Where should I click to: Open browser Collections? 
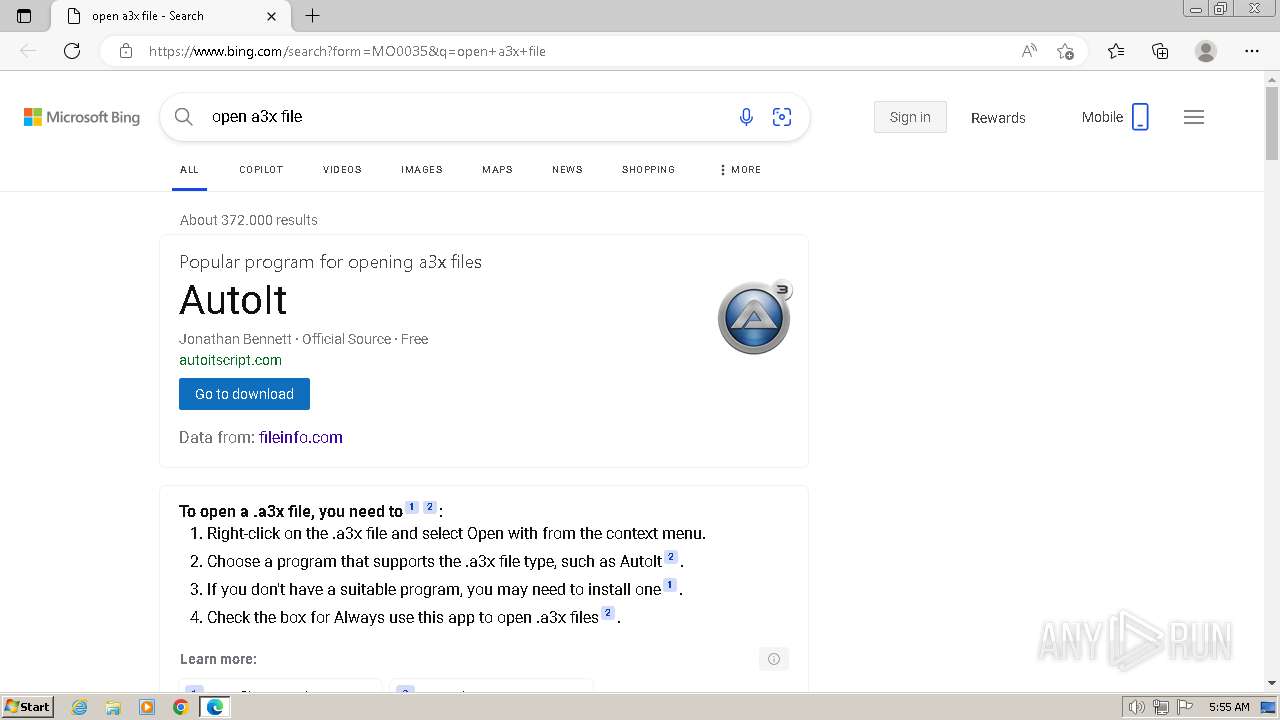[1160, 51]
